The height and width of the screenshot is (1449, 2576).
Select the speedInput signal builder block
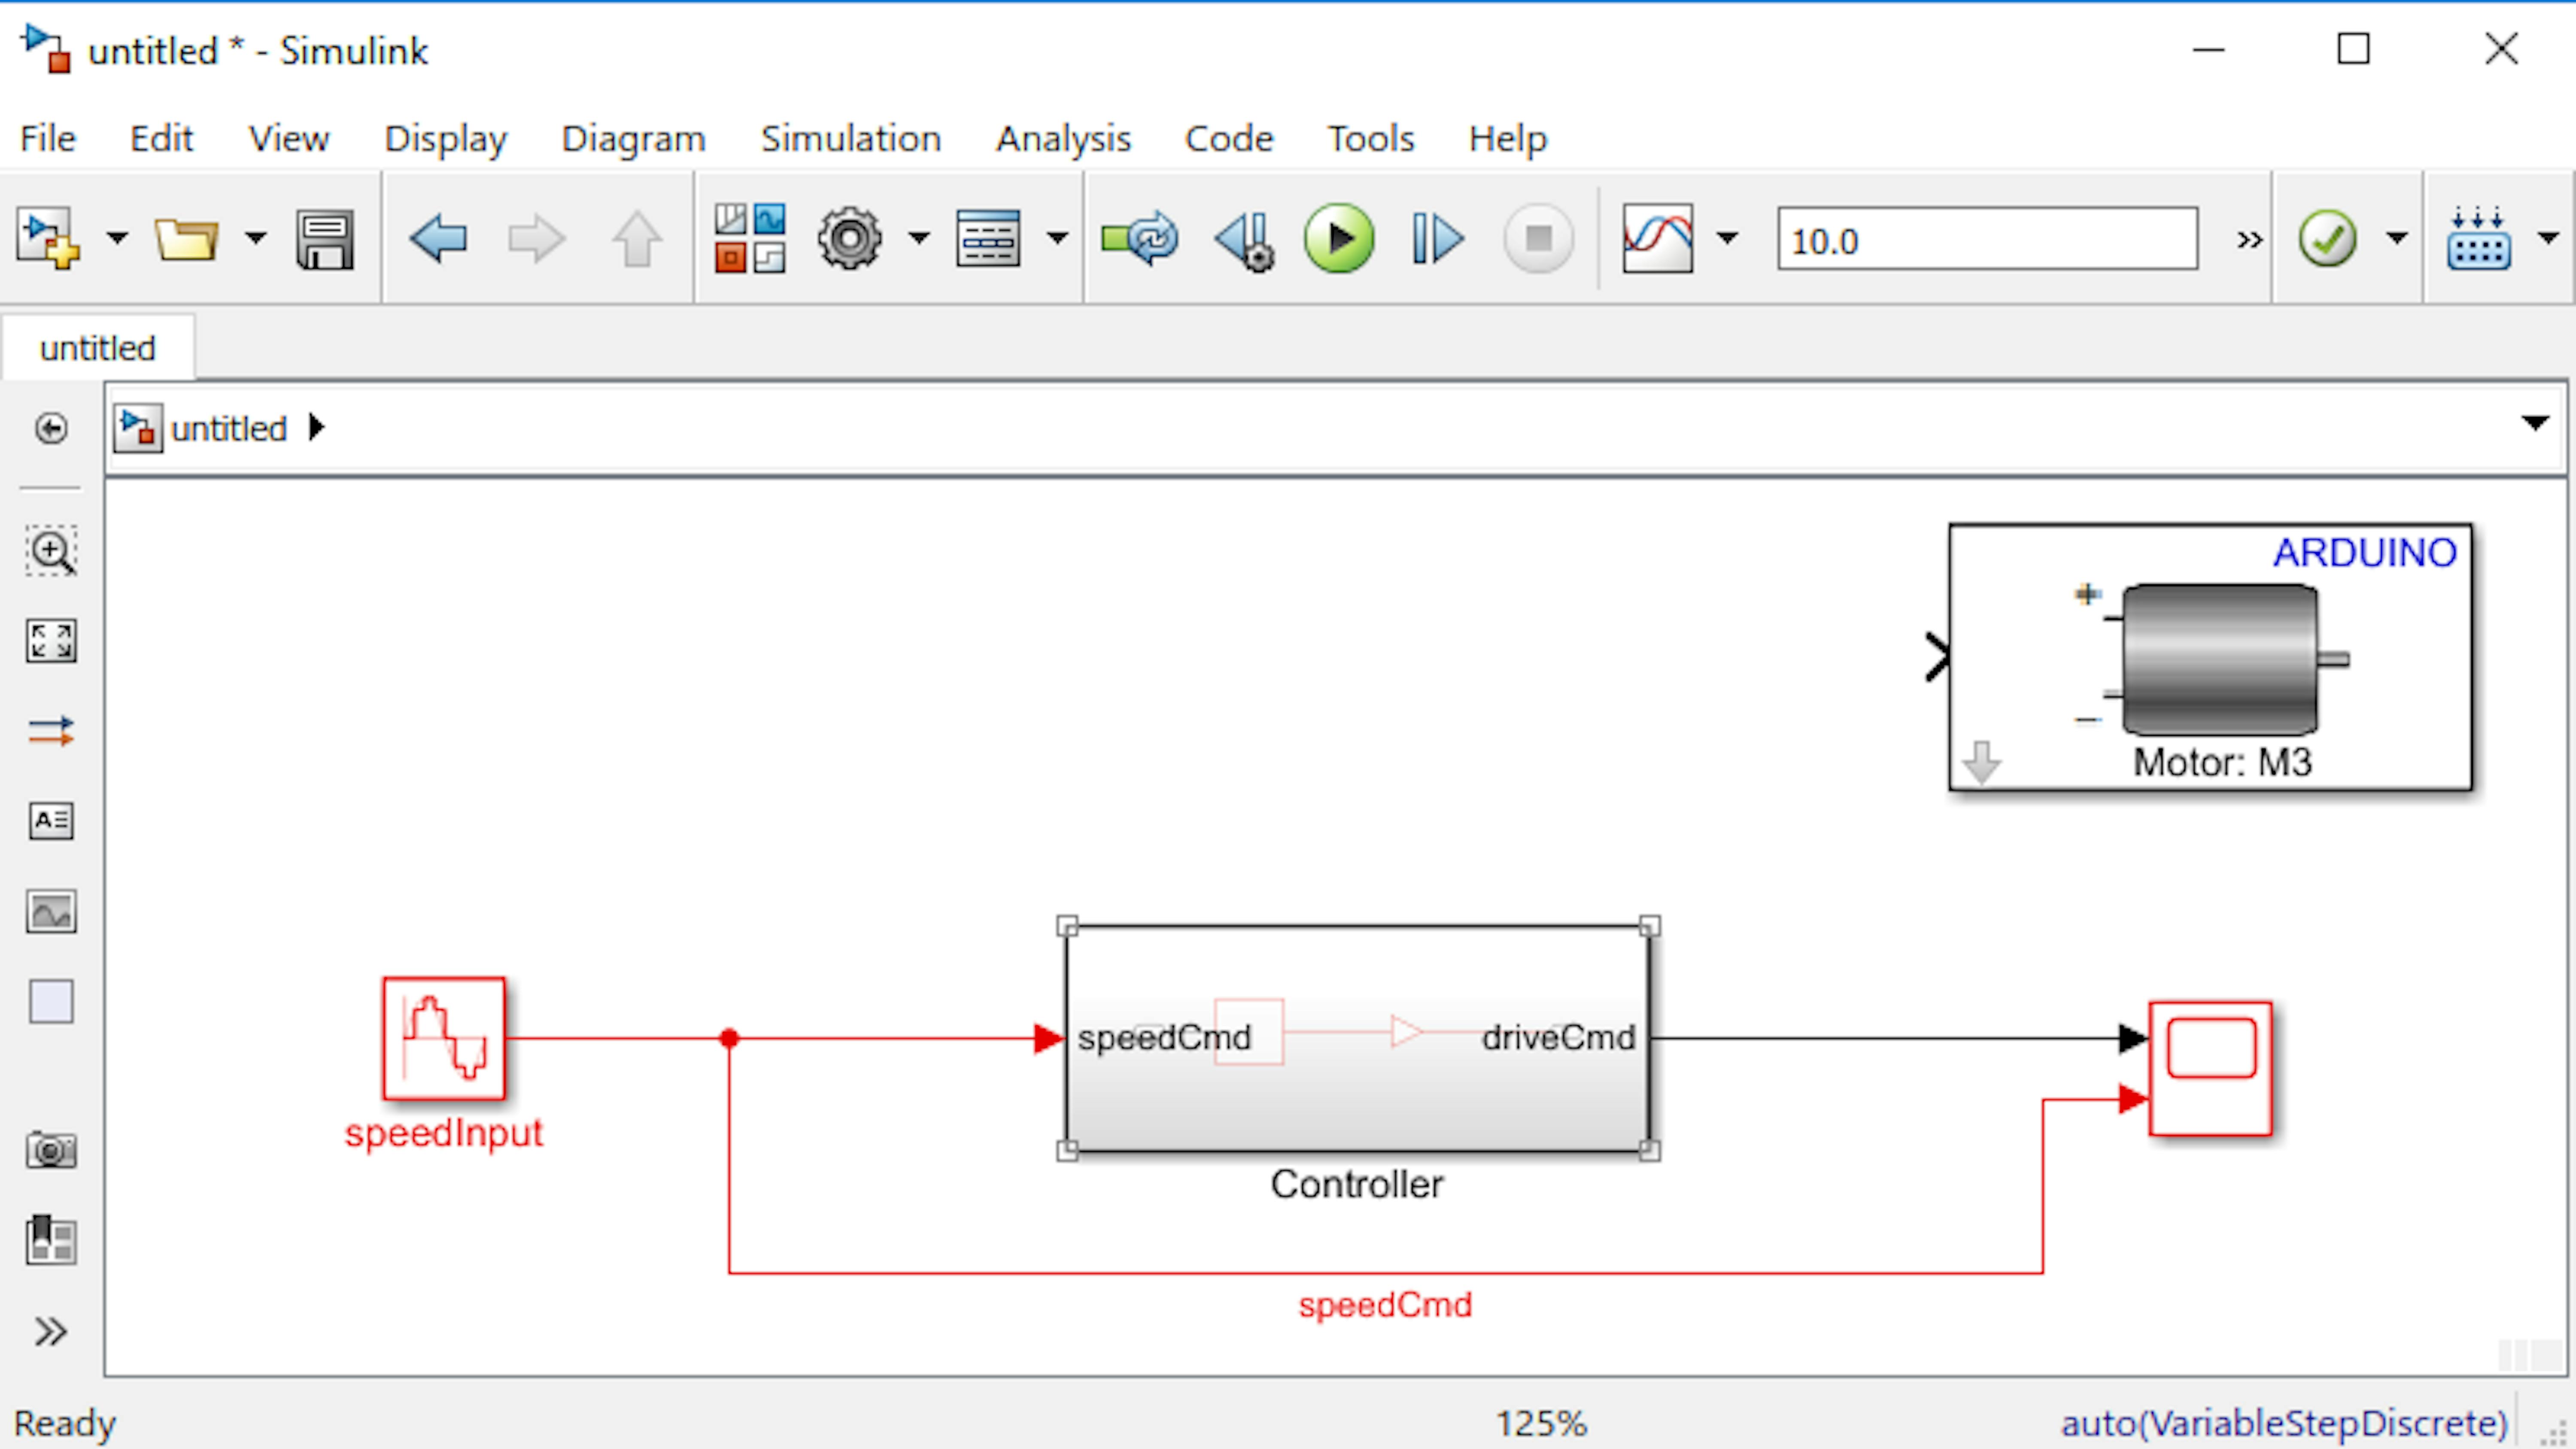tap(444, 1038)
